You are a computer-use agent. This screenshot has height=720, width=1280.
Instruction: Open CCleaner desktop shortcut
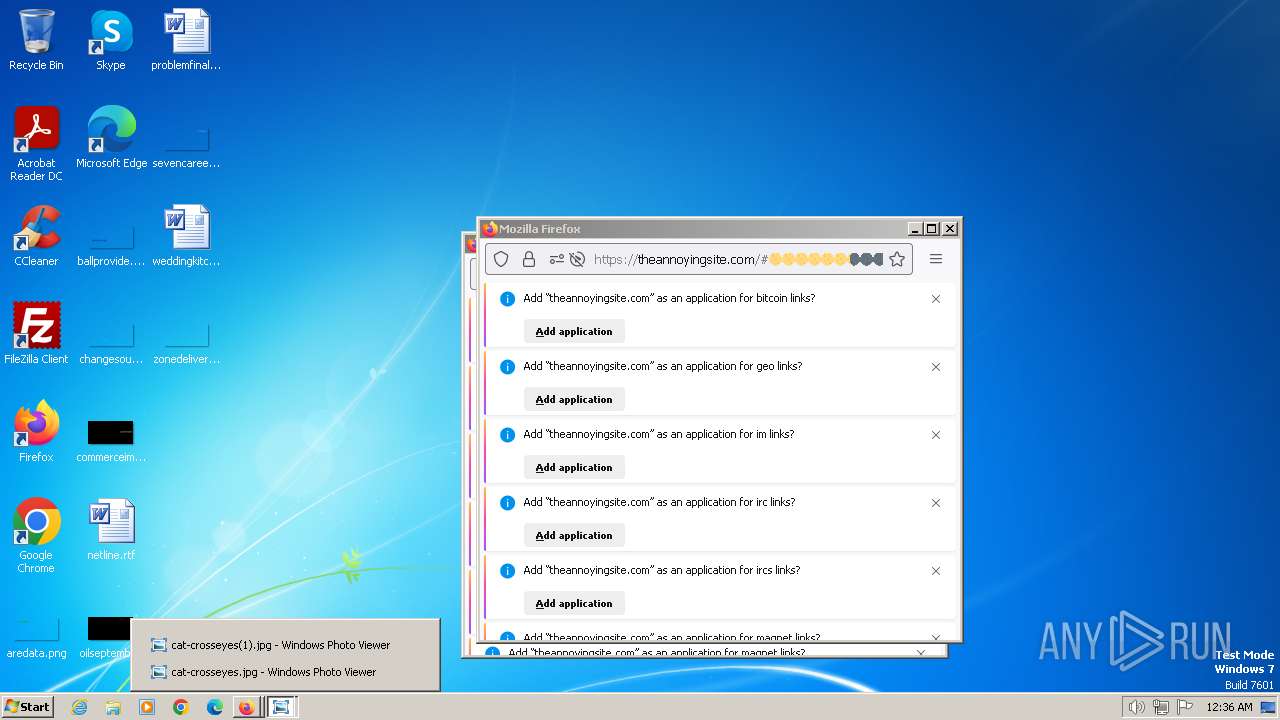pyautogui.click(x=36, y=236)
